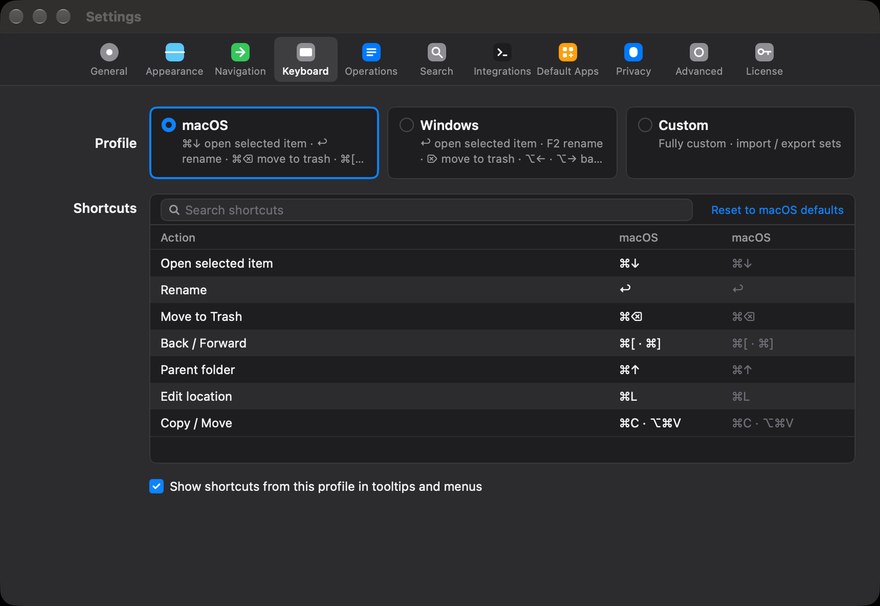The width and height of the screenshot is (880, 606).
Task: Select the Copy / Move row
Action: coord(502,423)
